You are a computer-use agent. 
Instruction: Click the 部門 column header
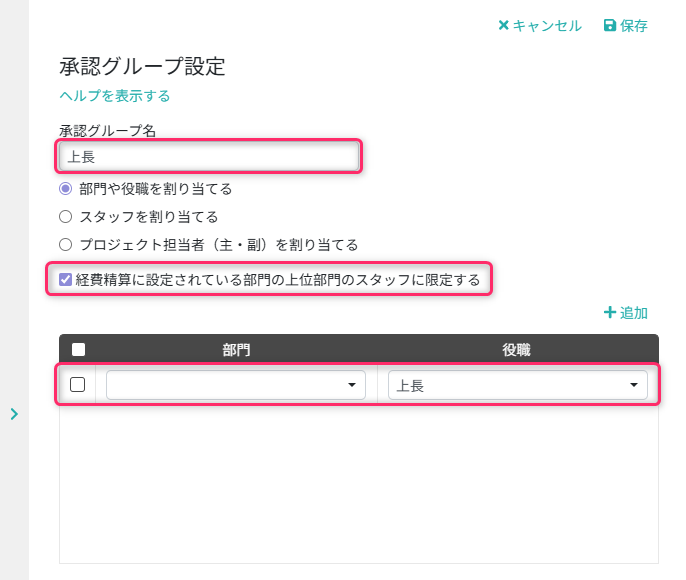236,350
